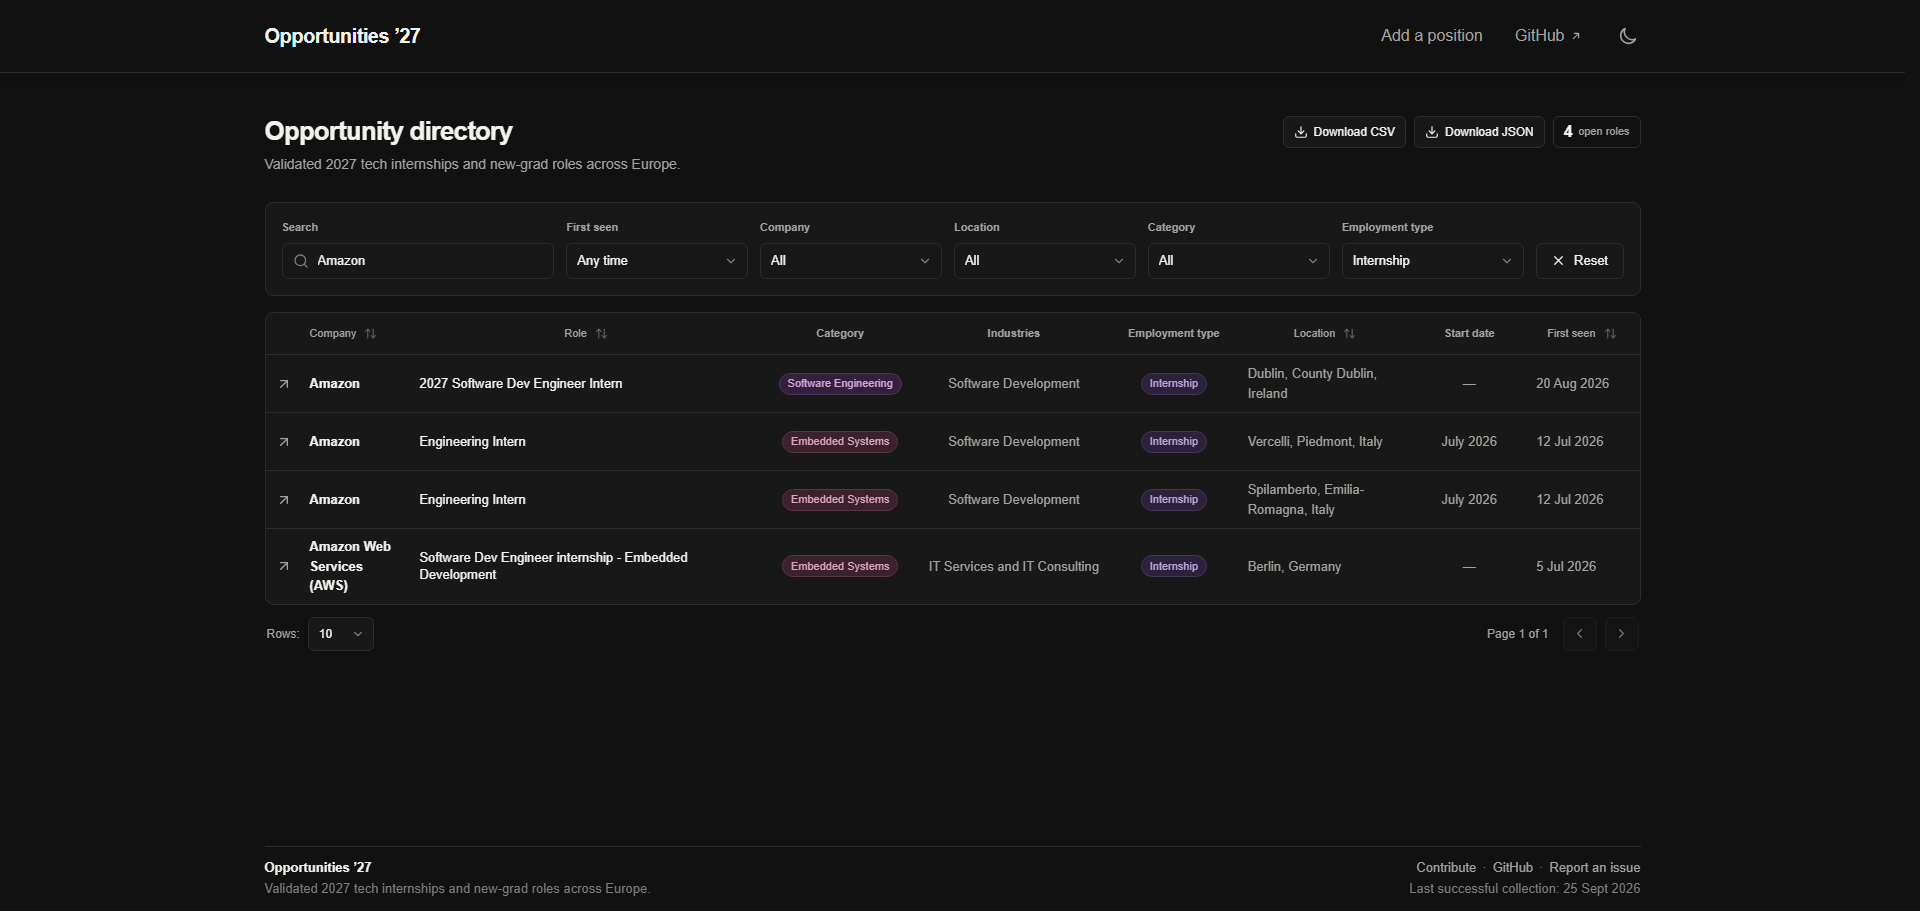Click Amazon Web Services (AWS) company name
Screen dimensions: 1920x911
(x=350, y=566)
